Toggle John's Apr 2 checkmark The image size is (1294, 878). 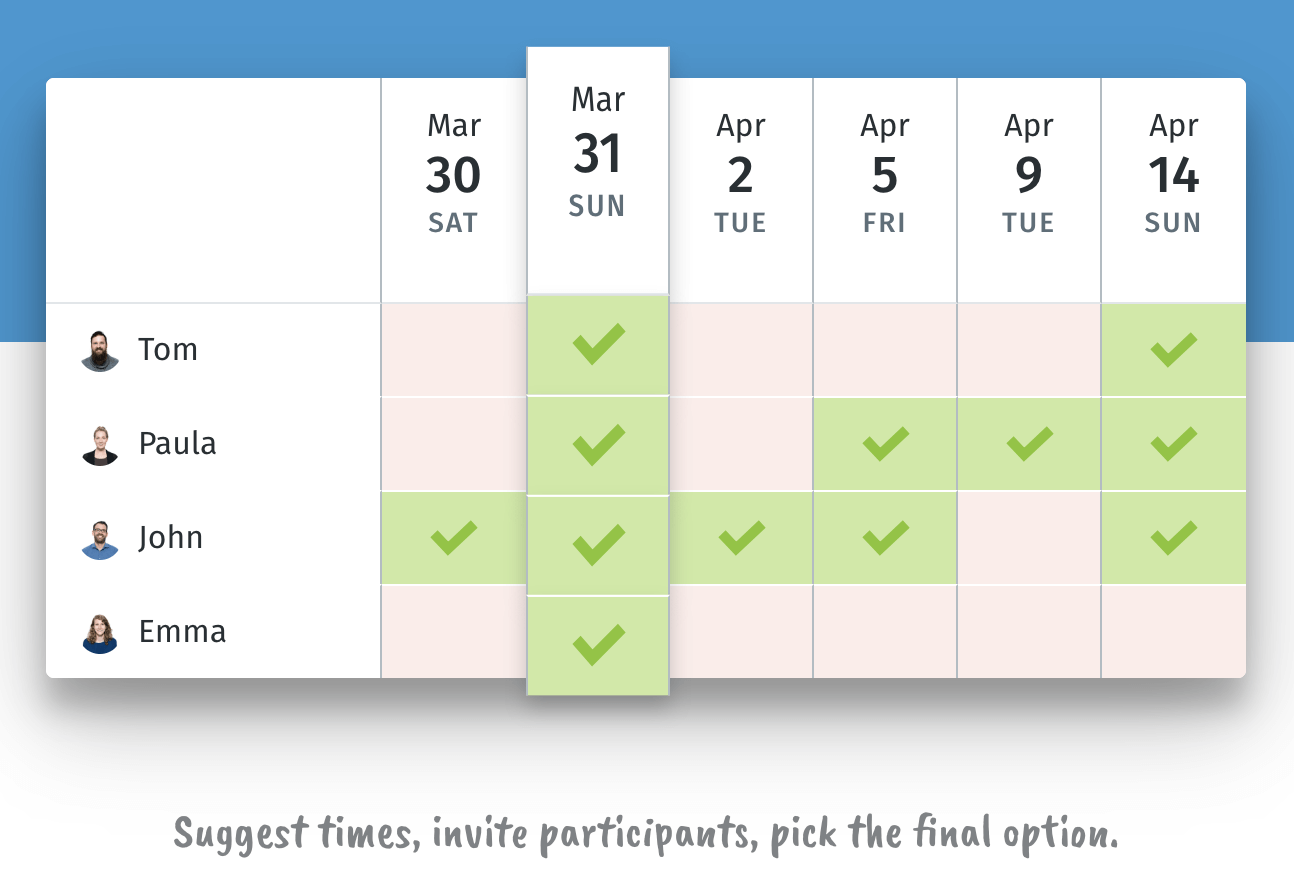(741, 538)
